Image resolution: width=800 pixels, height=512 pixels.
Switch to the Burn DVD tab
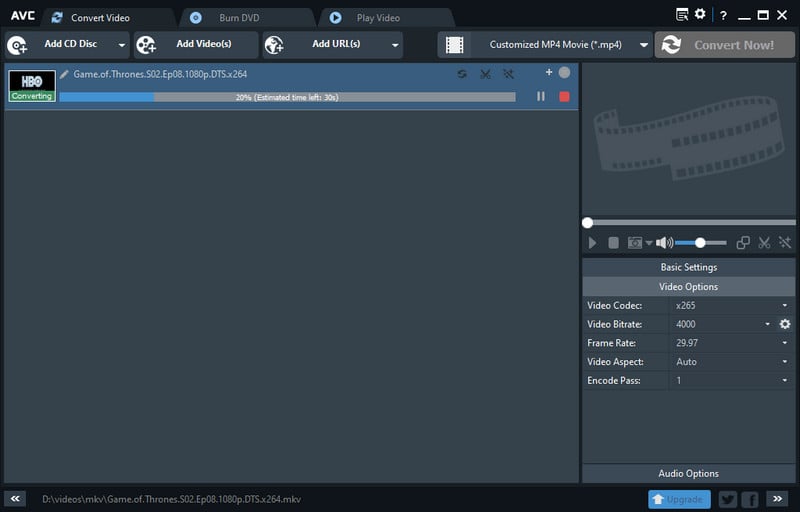239,18
